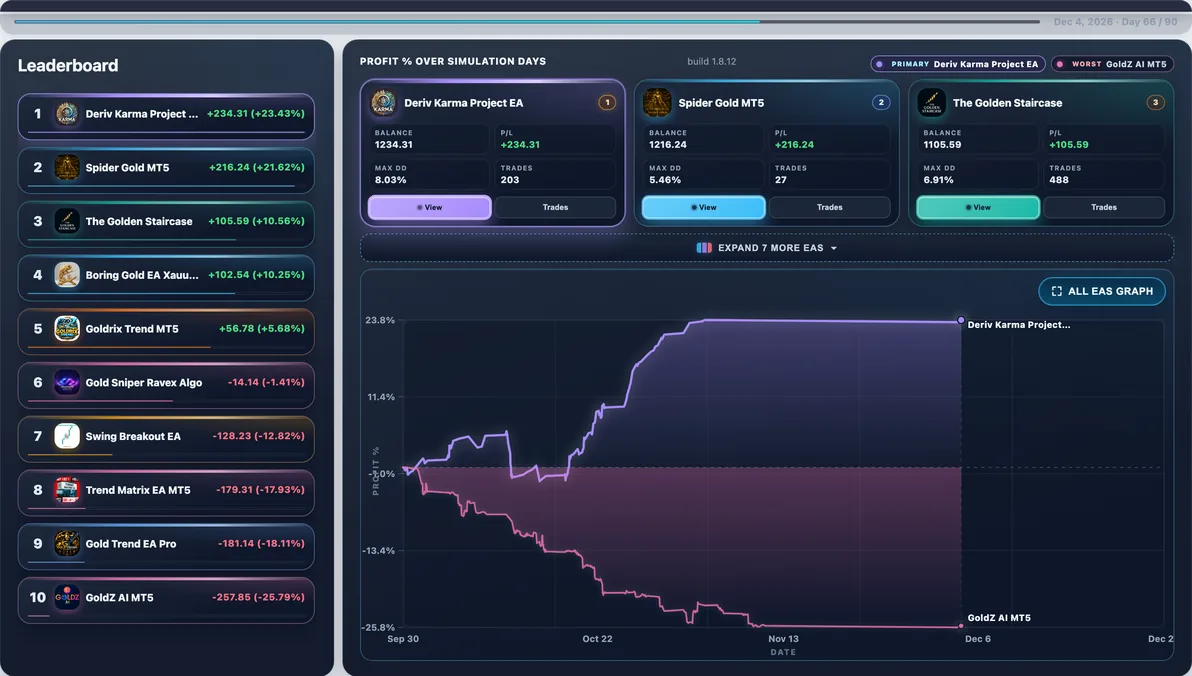Click the 23.8% profit axis label
Screen dimensions: 1192x676
pos(380,320)
